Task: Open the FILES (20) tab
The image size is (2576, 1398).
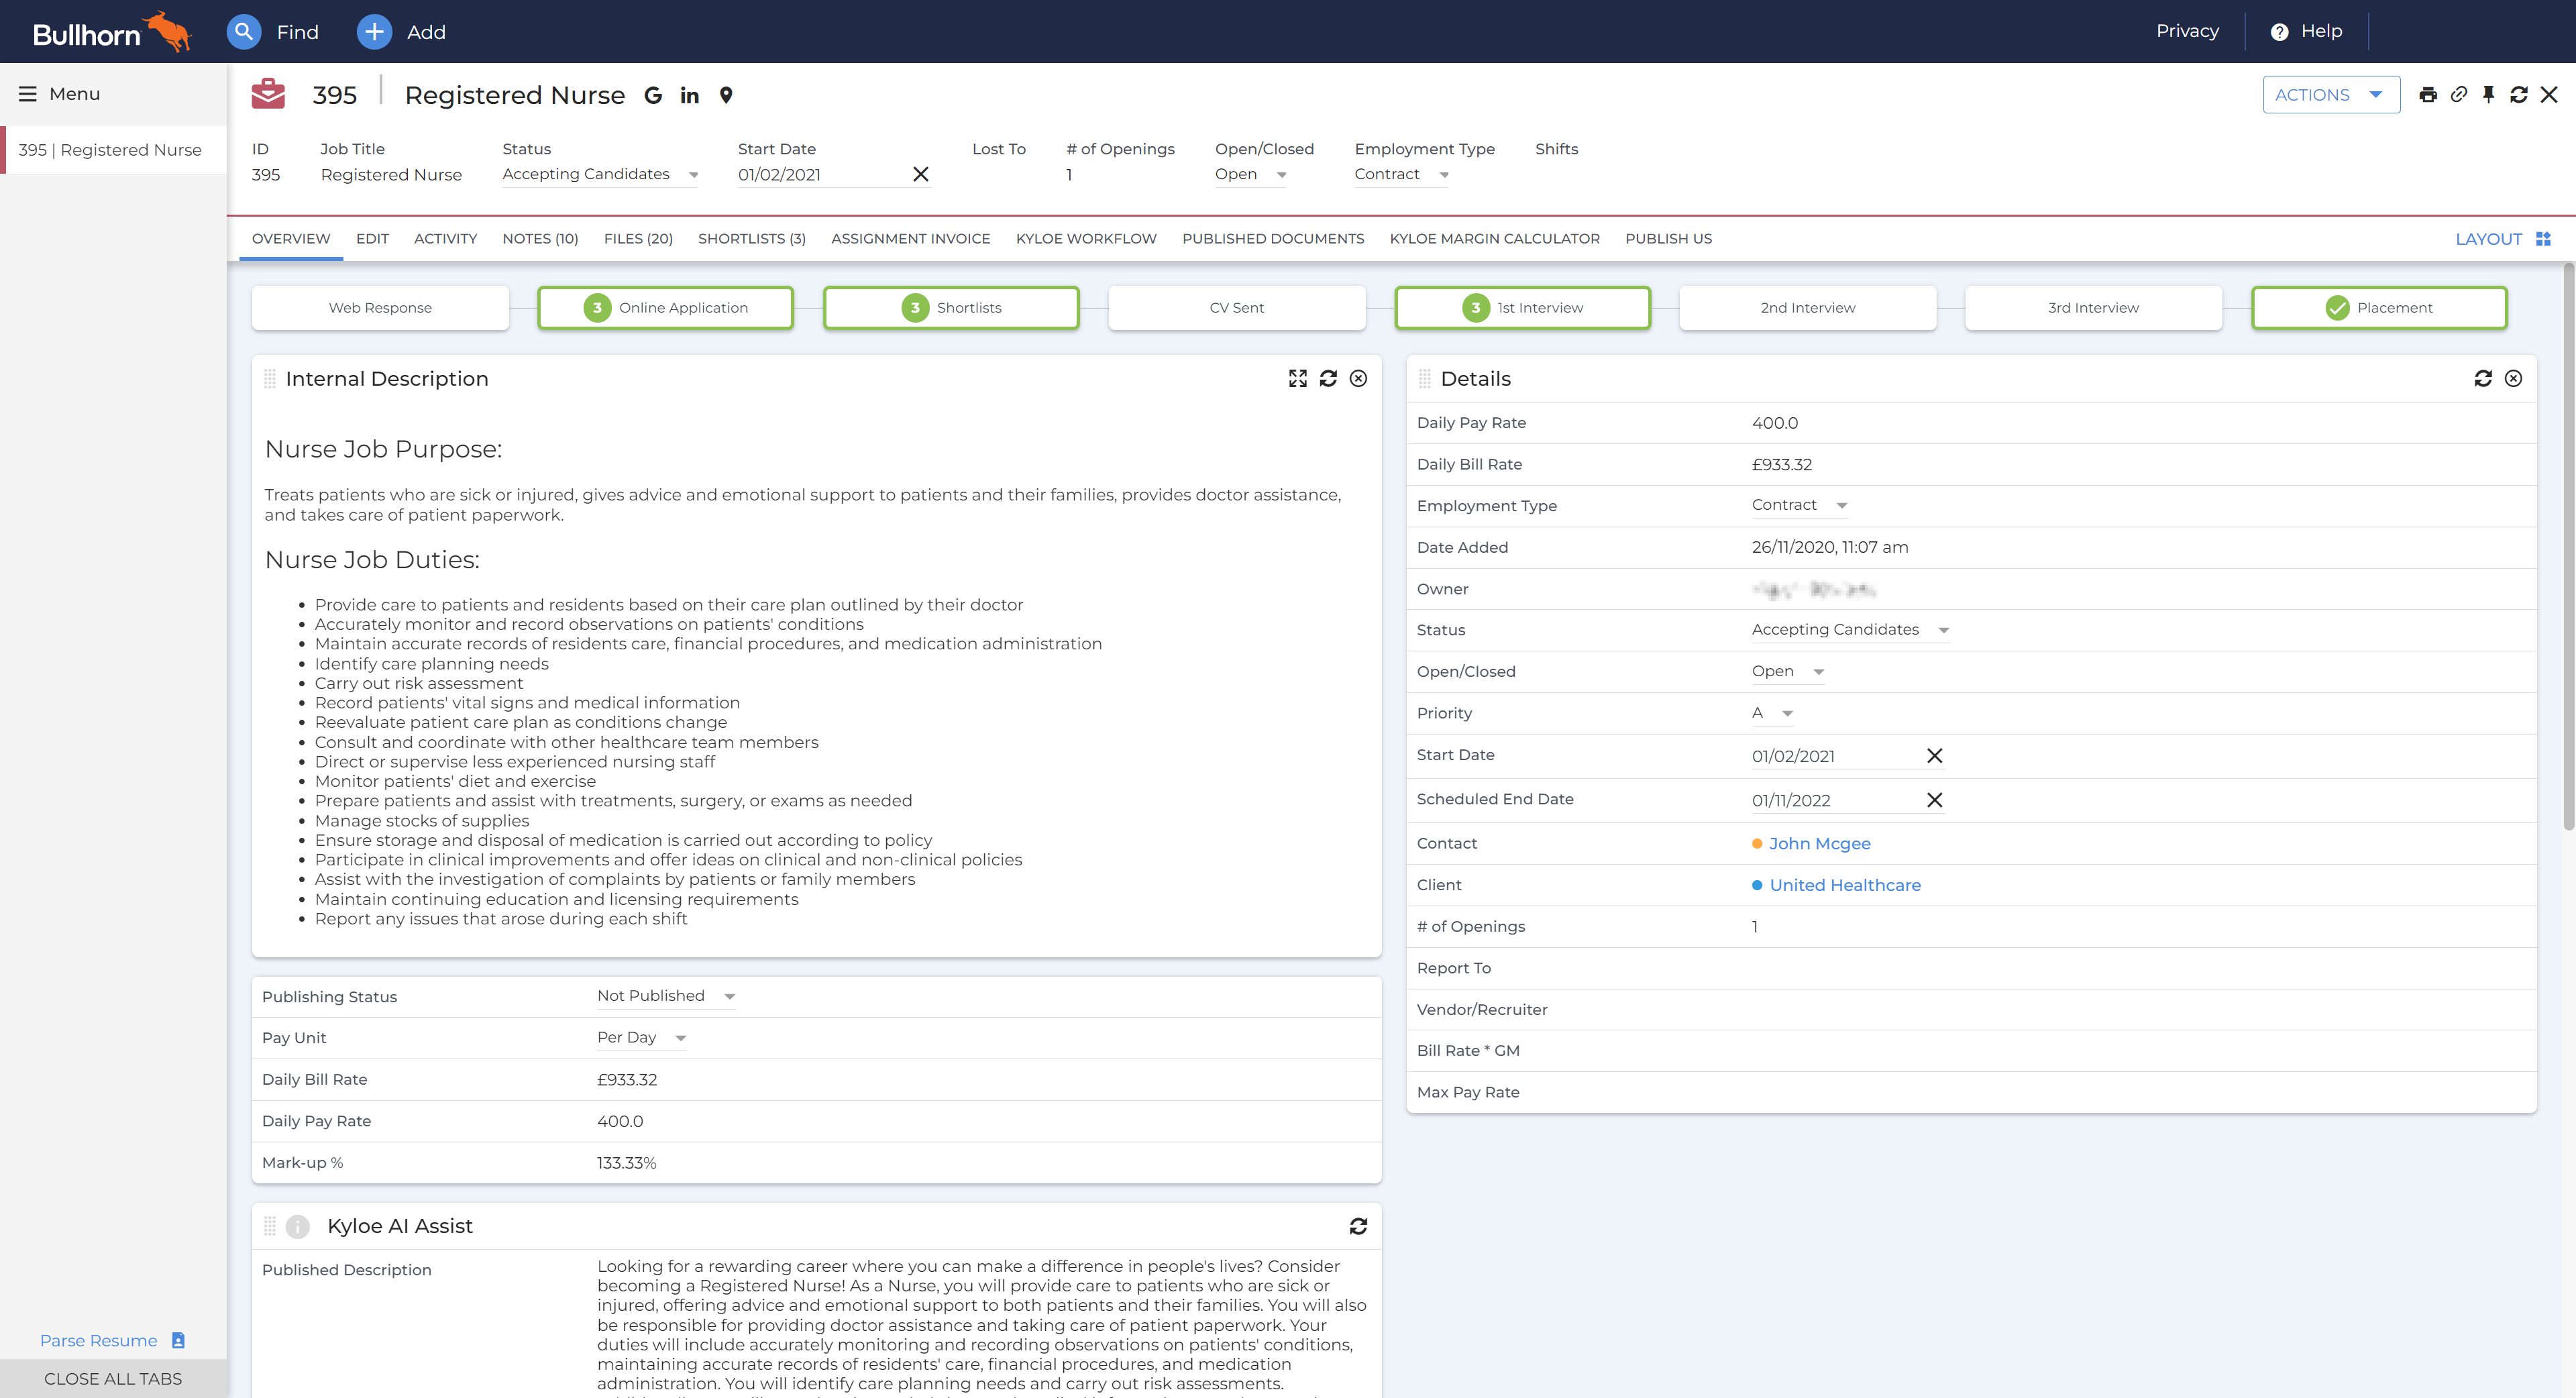Action: (638, 239)
